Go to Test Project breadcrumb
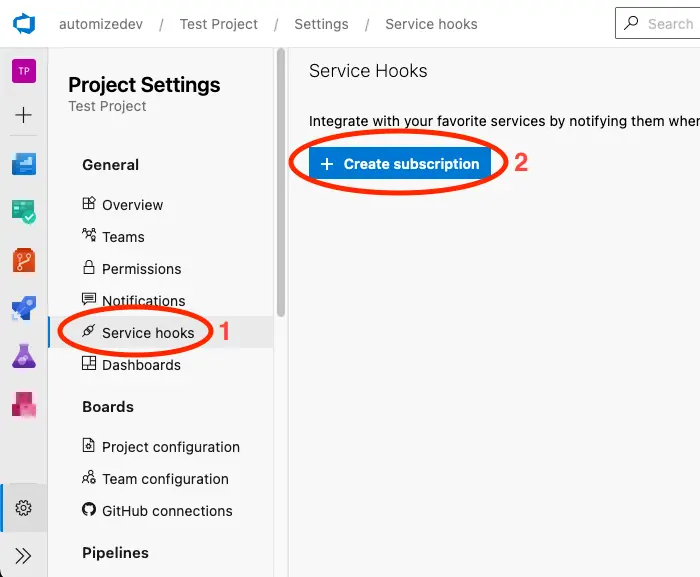Image resolution: width=700 pixels, height=577 pixels. click(x=219, y=24)
